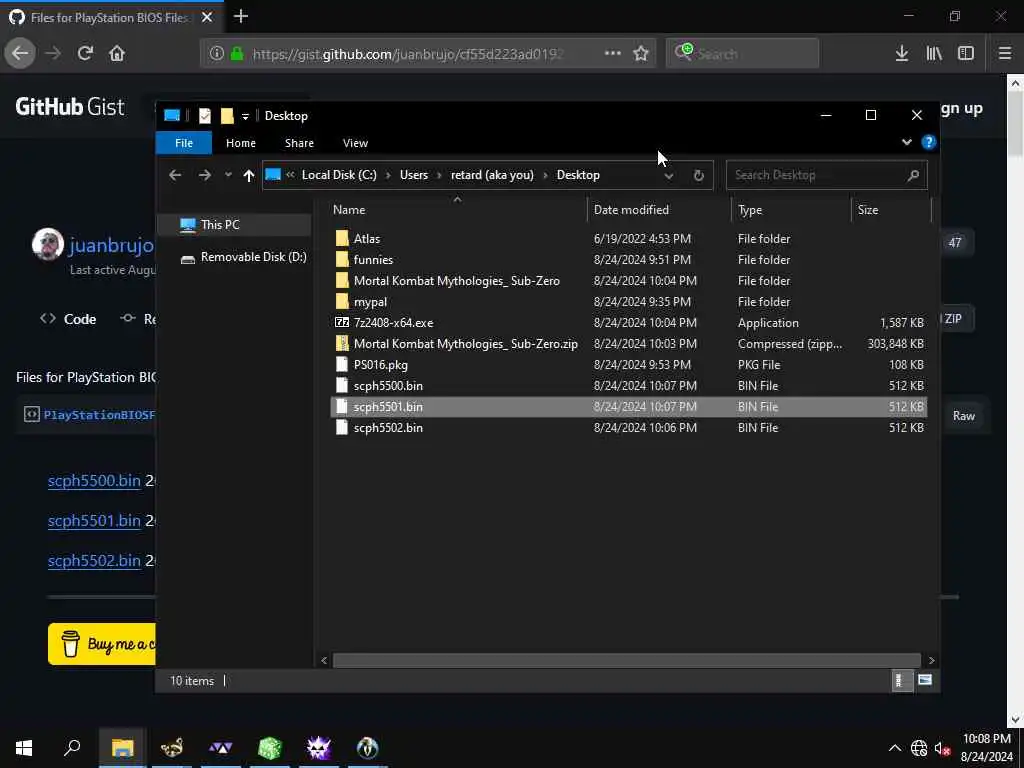Go to the browser home page
Viewport: 1024px width, 768px height.
click(x=117, y=53)
